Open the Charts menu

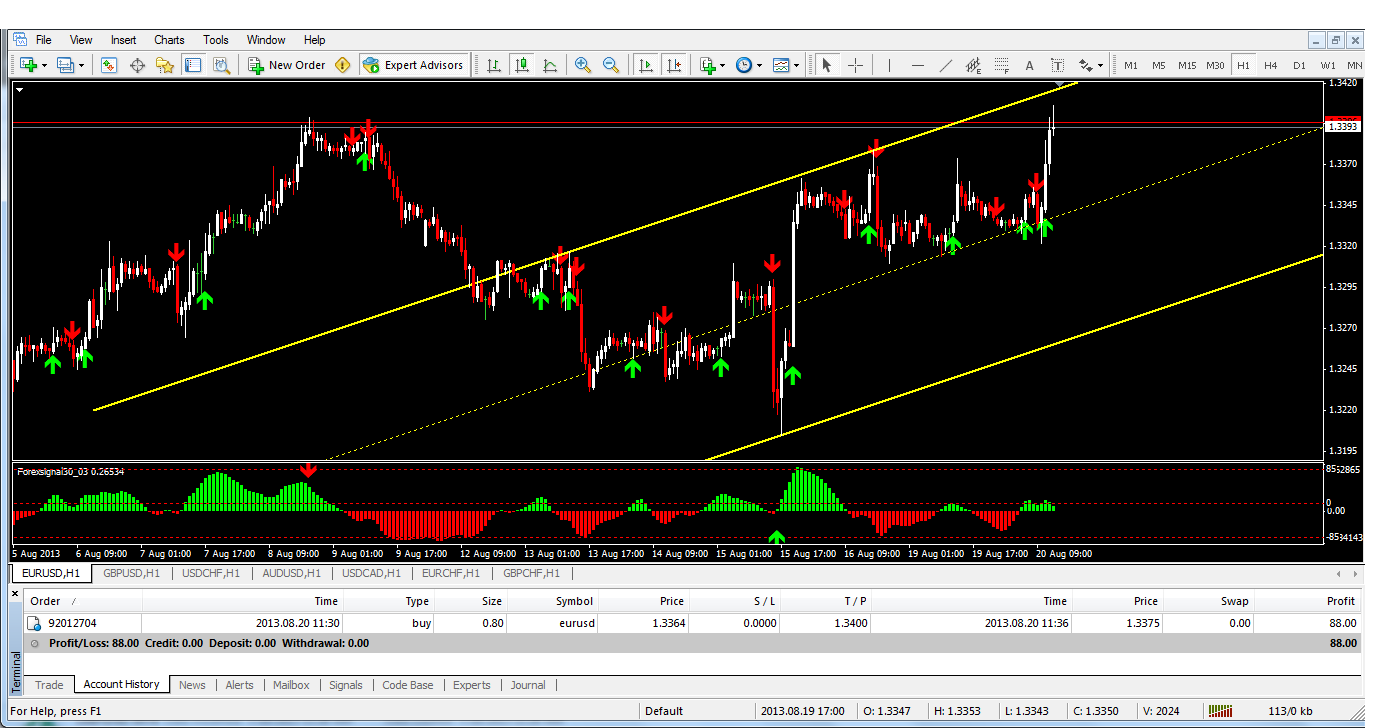(x=169, y=40)
